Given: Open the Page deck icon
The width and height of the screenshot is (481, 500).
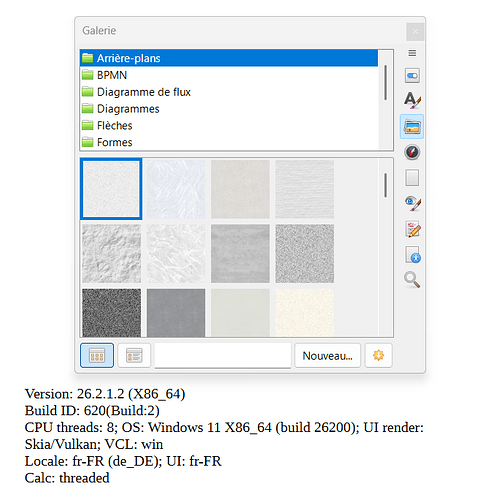Looking at the screenshot, I should (x=412, y=178).
